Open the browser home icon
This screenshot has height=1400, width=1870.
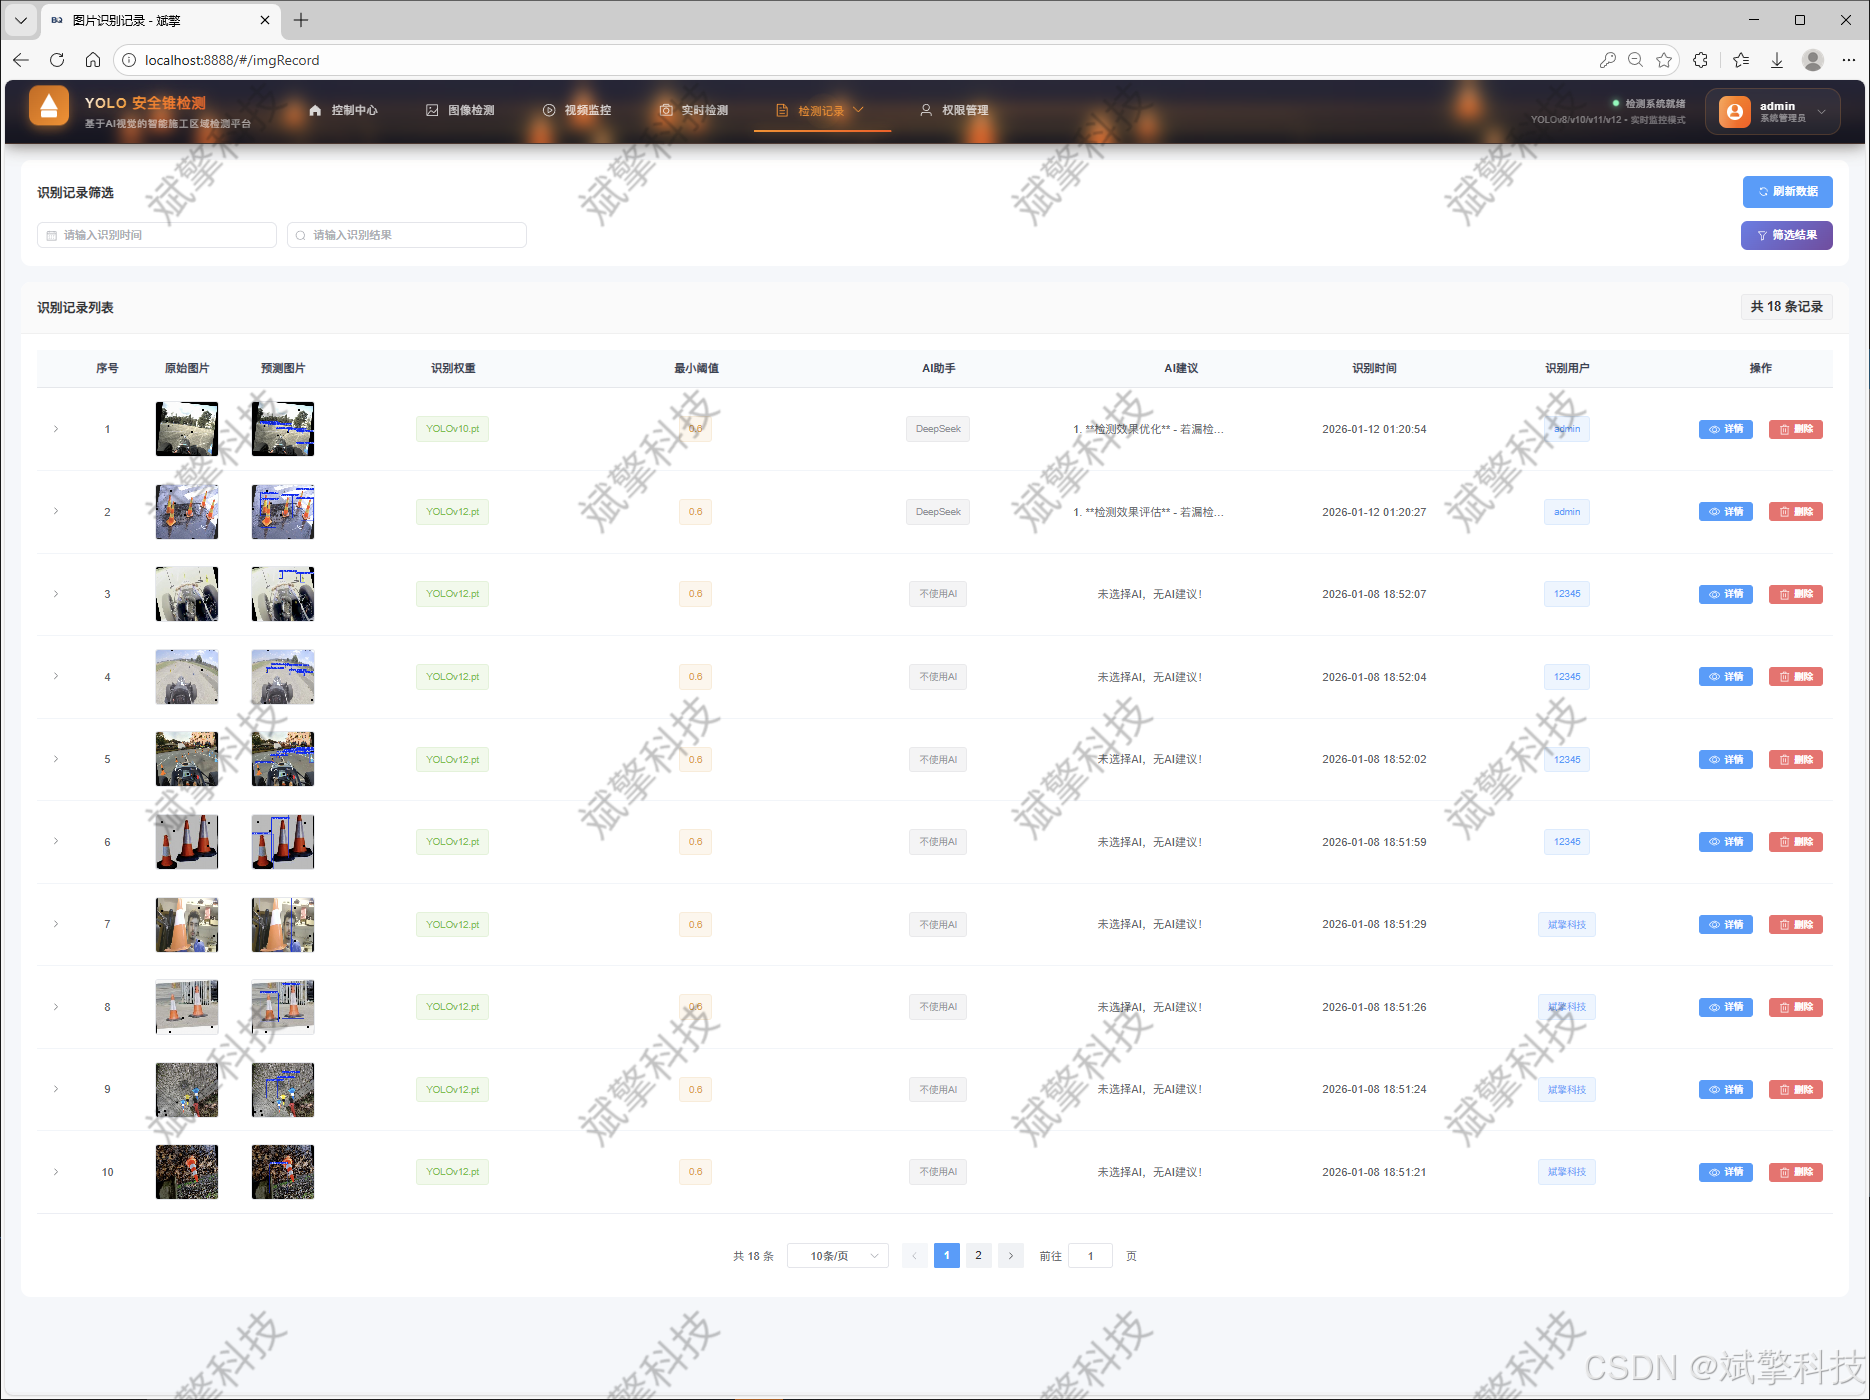coord(93,60)
